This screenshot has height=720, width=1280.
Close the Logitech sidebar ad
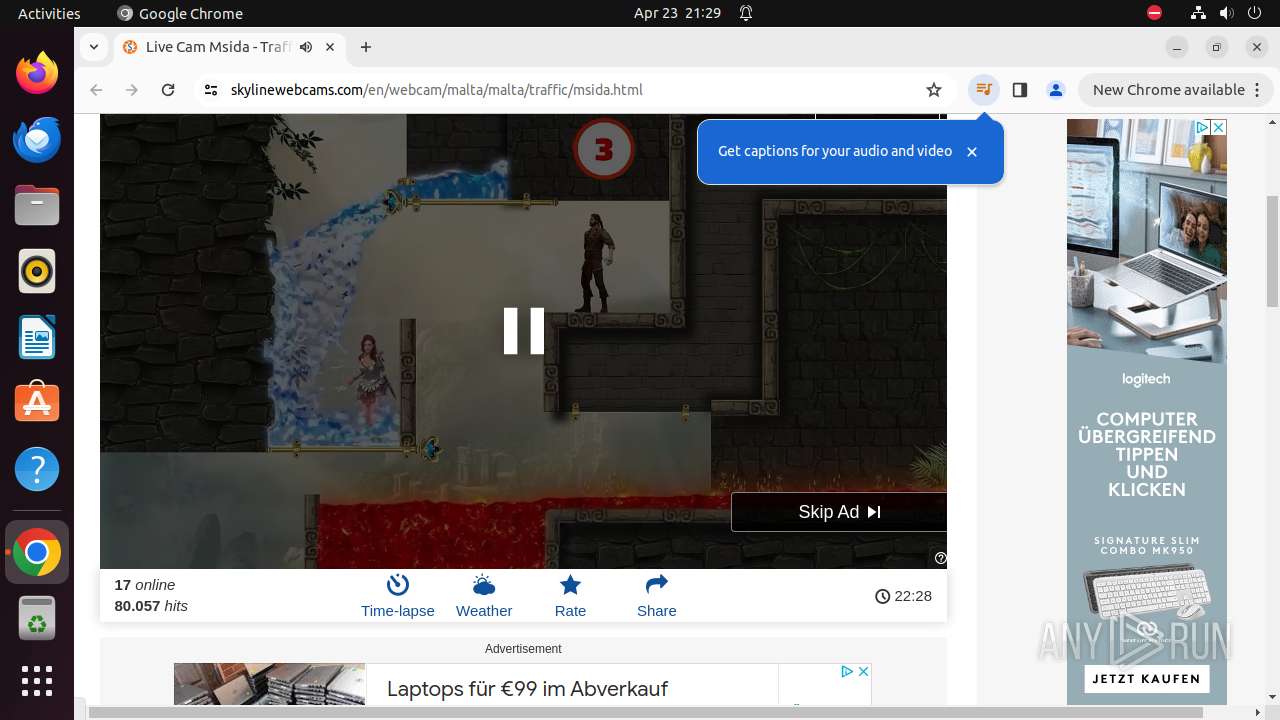[1218, 127]
